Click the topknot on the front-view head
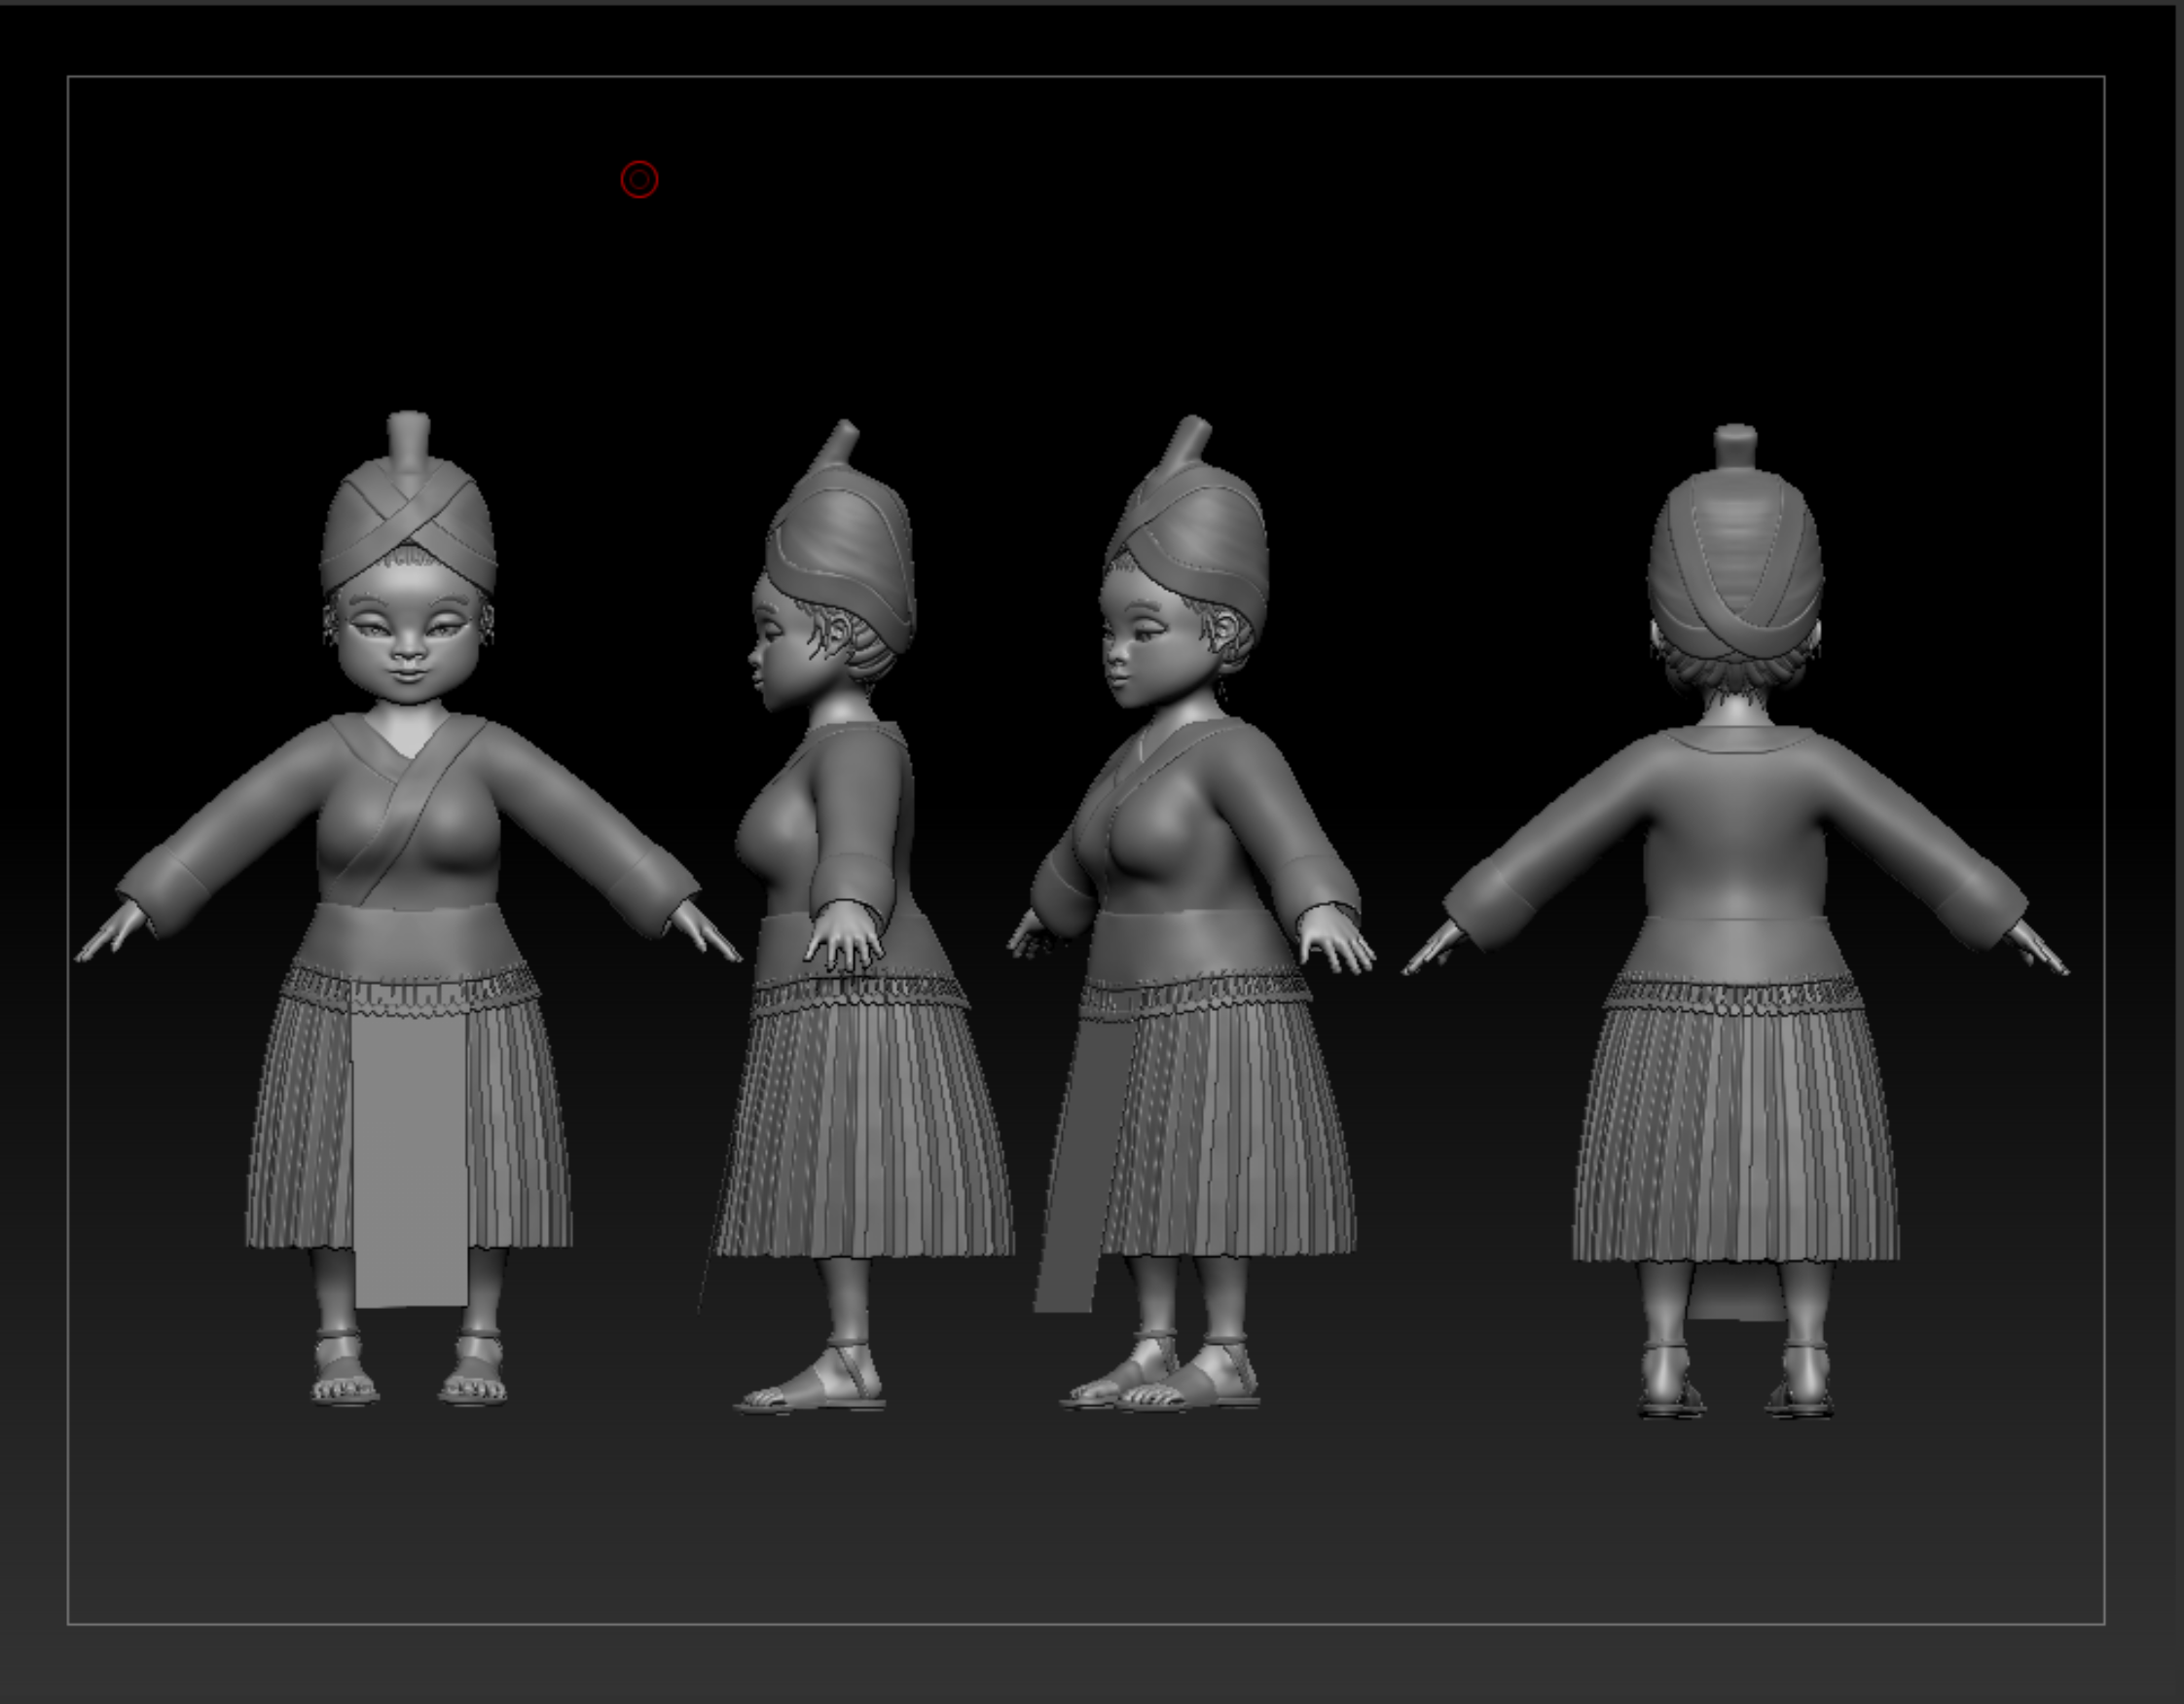This screenshot has width=2184, height=1704. coord(408,436)
